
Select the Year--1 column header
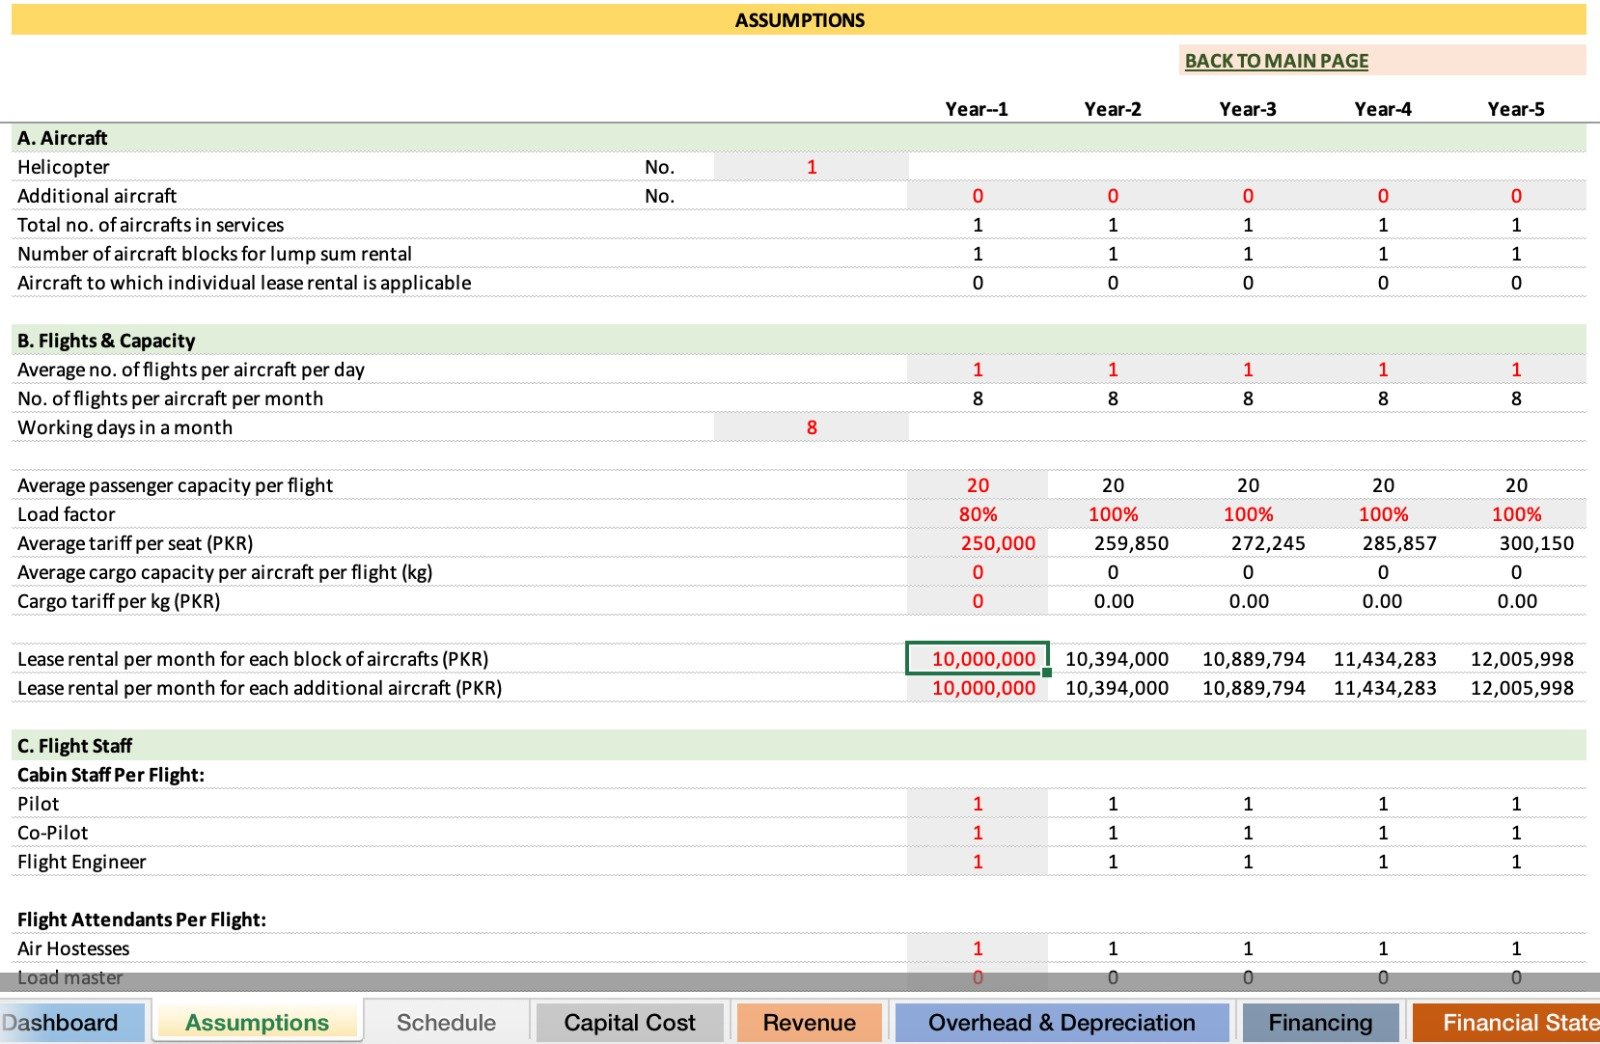(977, 109)
